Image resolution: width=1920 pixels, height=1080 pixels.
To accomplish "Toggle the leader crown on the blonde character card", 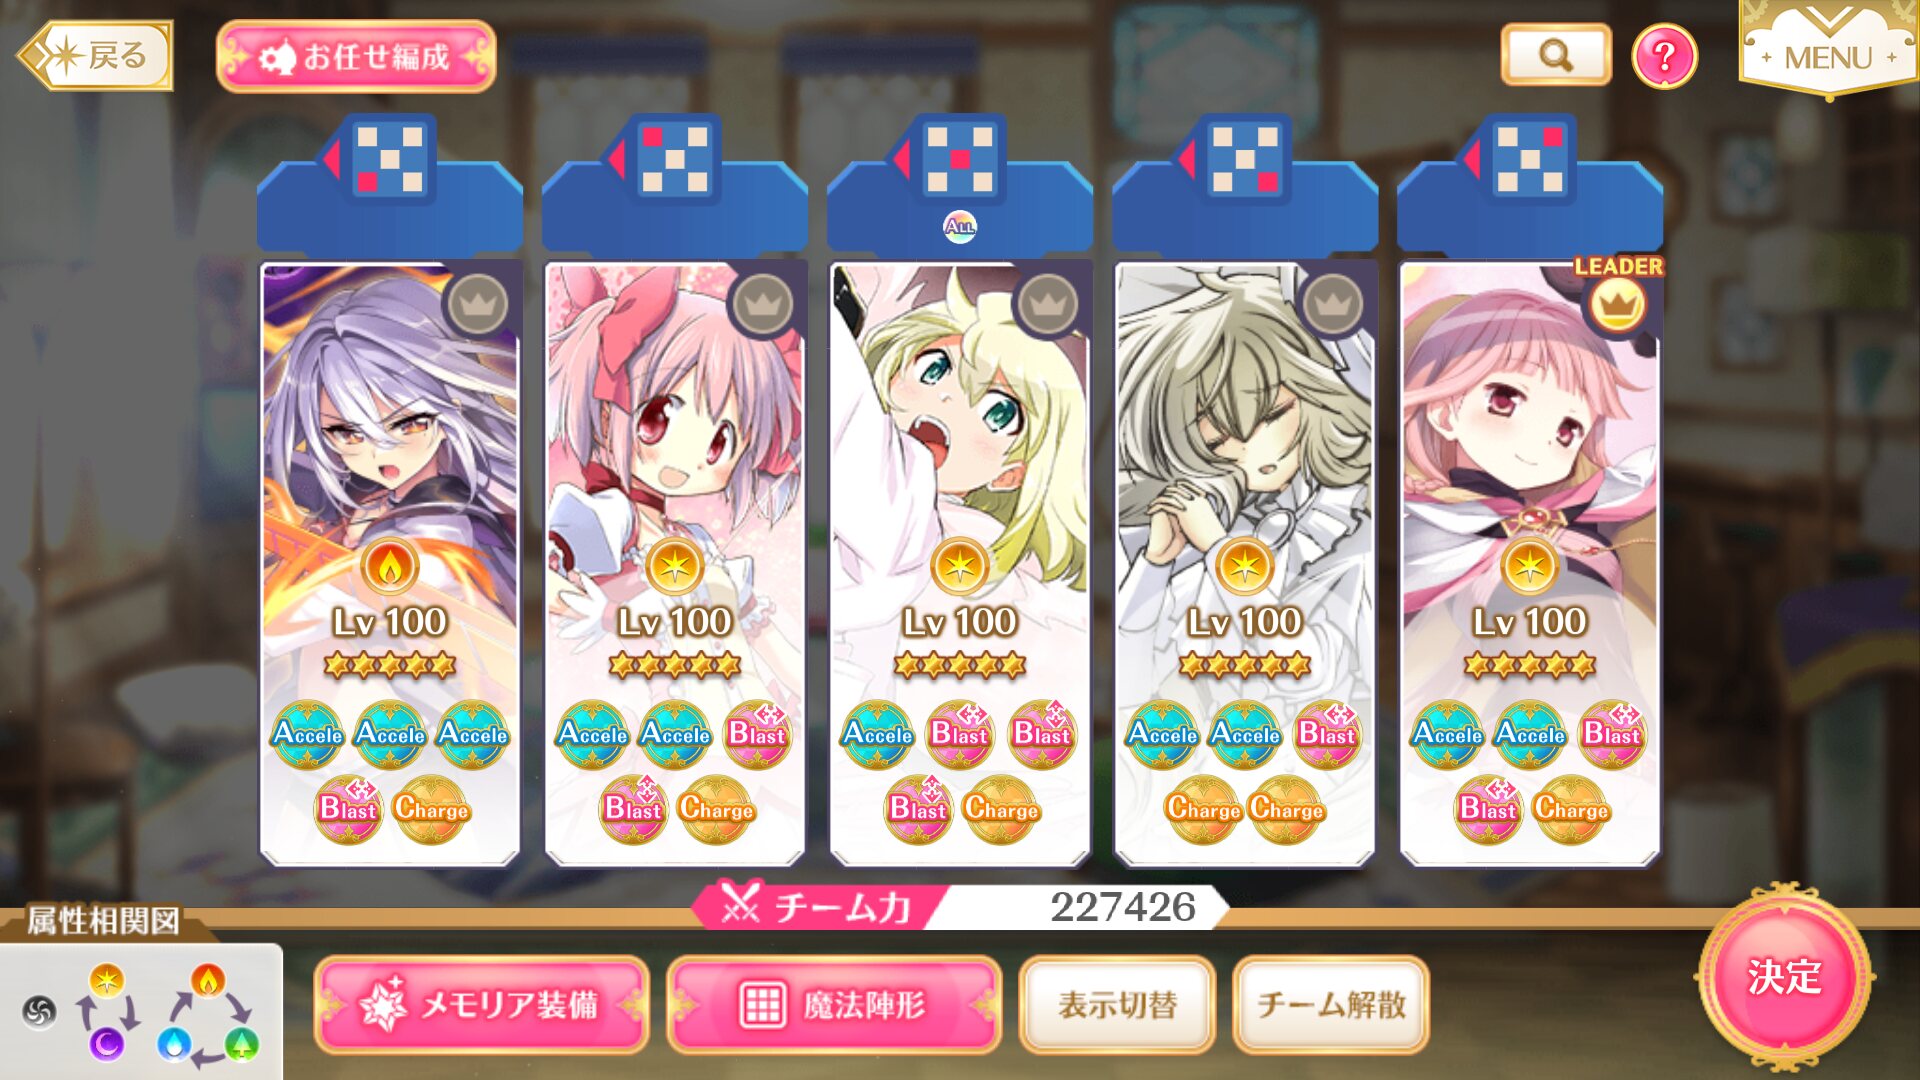I will (x=1047, y=304).
